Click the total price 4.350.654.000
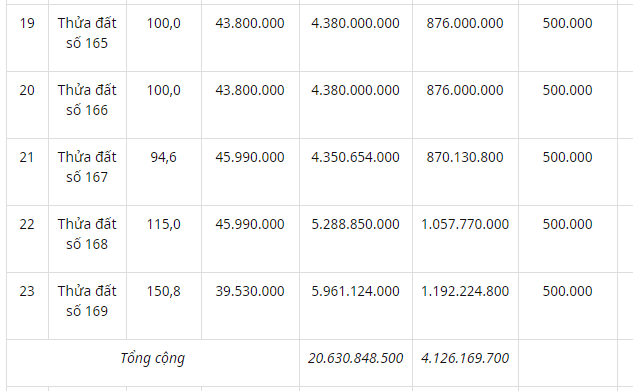 355,157
